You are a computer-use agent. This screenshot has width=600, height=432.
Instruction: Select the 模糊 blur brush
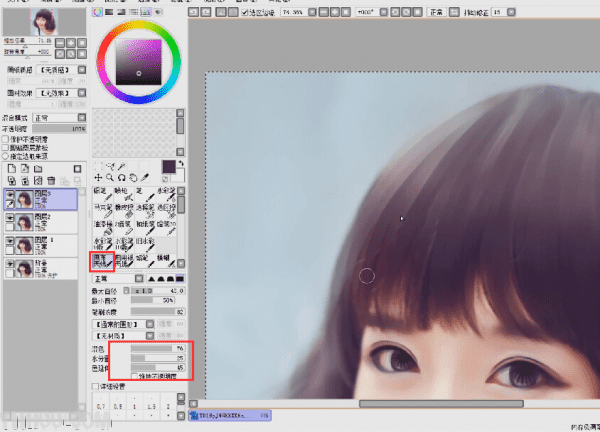coord(166,261)
